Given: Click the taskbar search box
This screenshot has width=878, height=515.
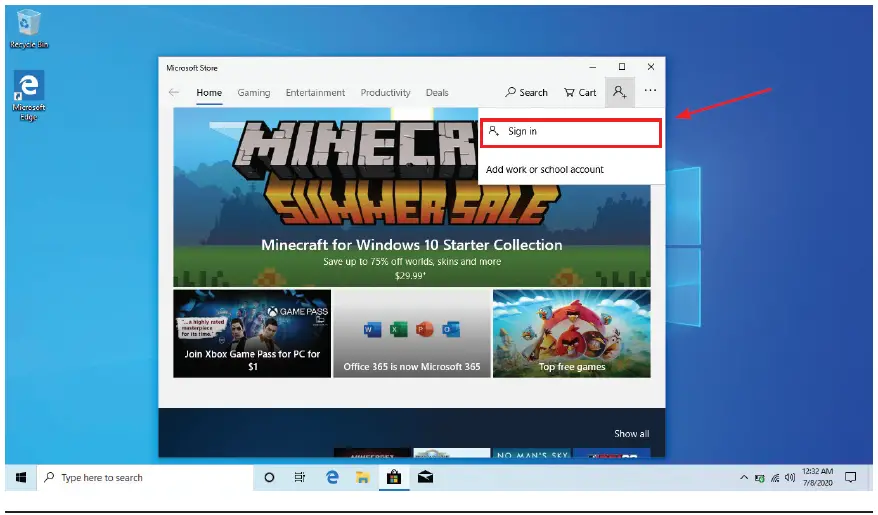Looking at the screenshot, I should click(145, 477).
